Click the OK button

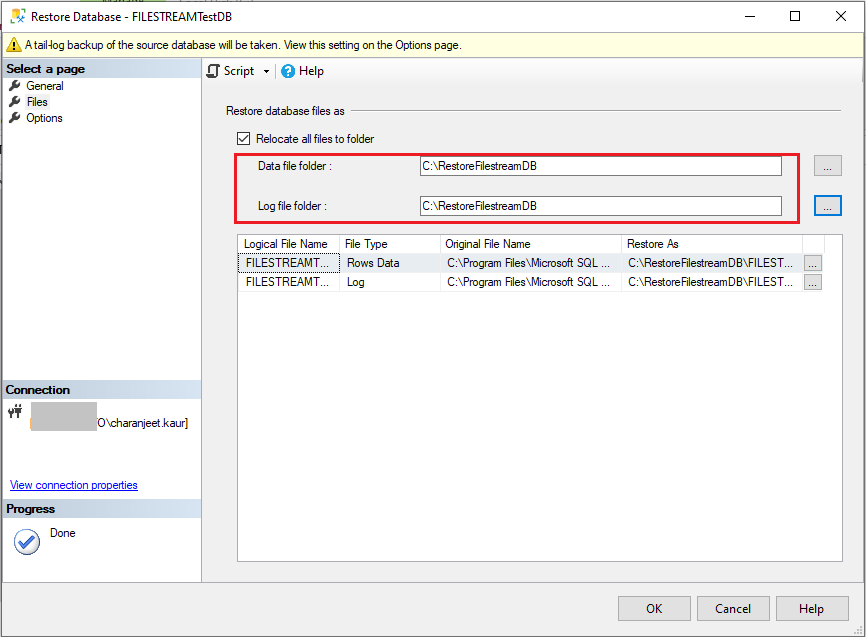654,608
